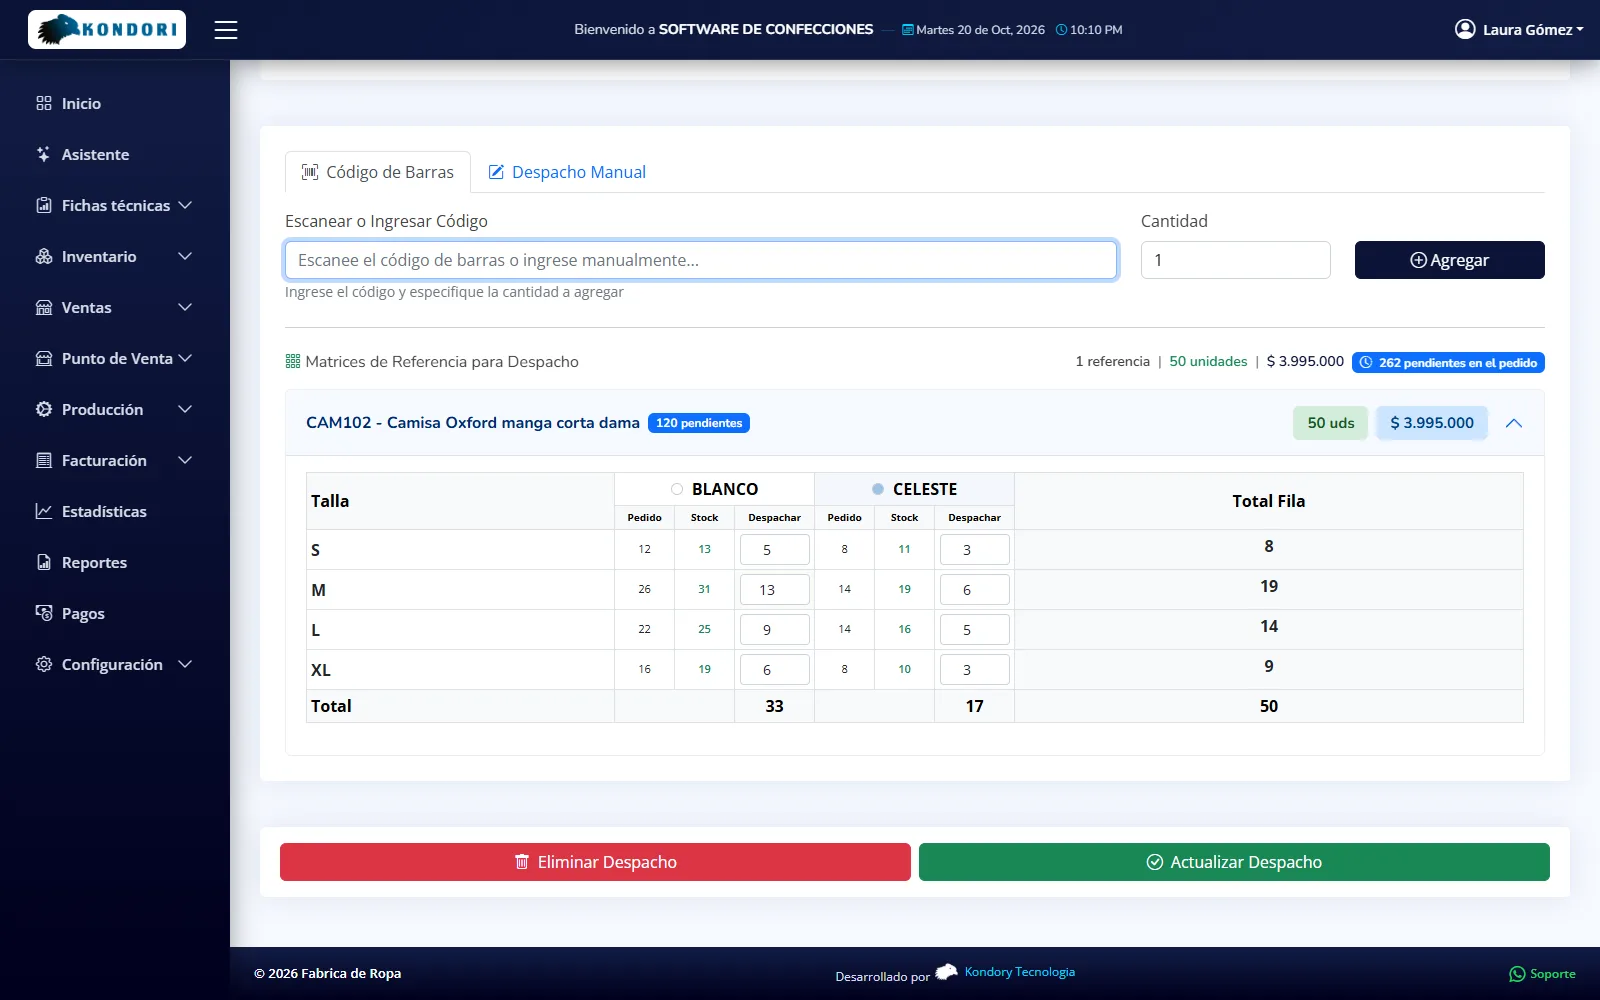Click the Inicio grid icon
The width and height of the screenshot is (1600, 1000).
(44, 103)
